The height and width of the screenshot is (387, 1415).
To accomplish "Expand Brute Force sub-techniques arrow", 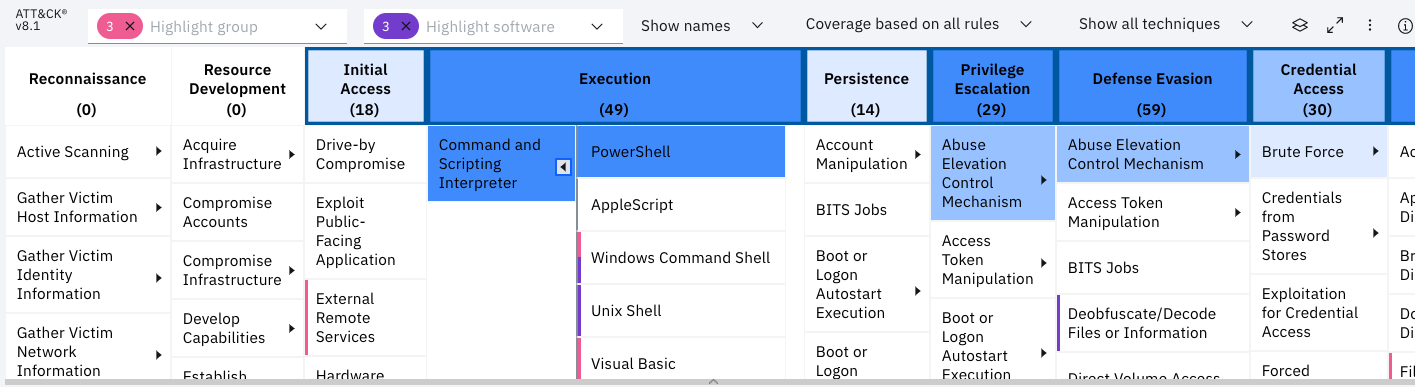I will coord(1376,152).
